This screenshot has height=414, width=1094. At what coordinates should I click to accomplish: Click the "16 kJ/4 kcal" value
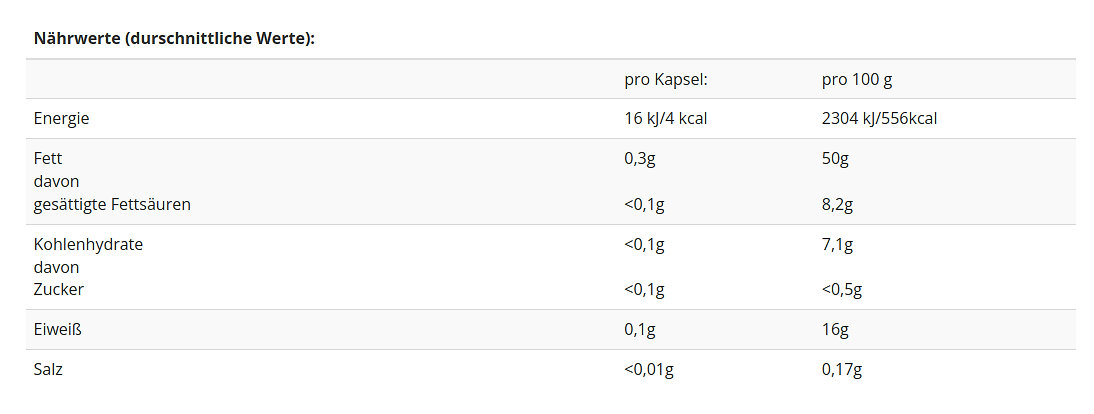click(x=666, y=118)
